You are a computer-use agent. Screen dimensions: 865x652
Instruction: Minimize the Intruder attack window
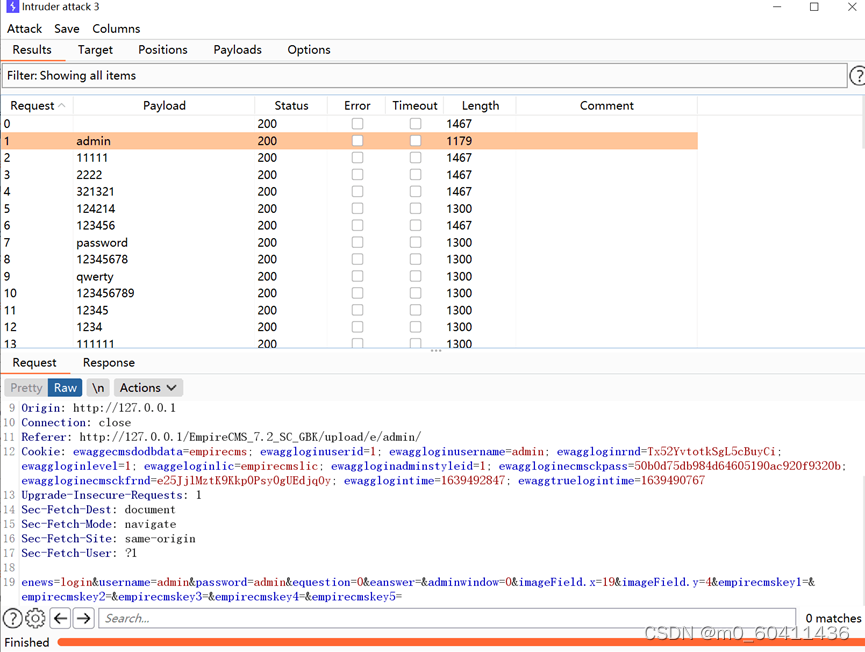[777, 7]
